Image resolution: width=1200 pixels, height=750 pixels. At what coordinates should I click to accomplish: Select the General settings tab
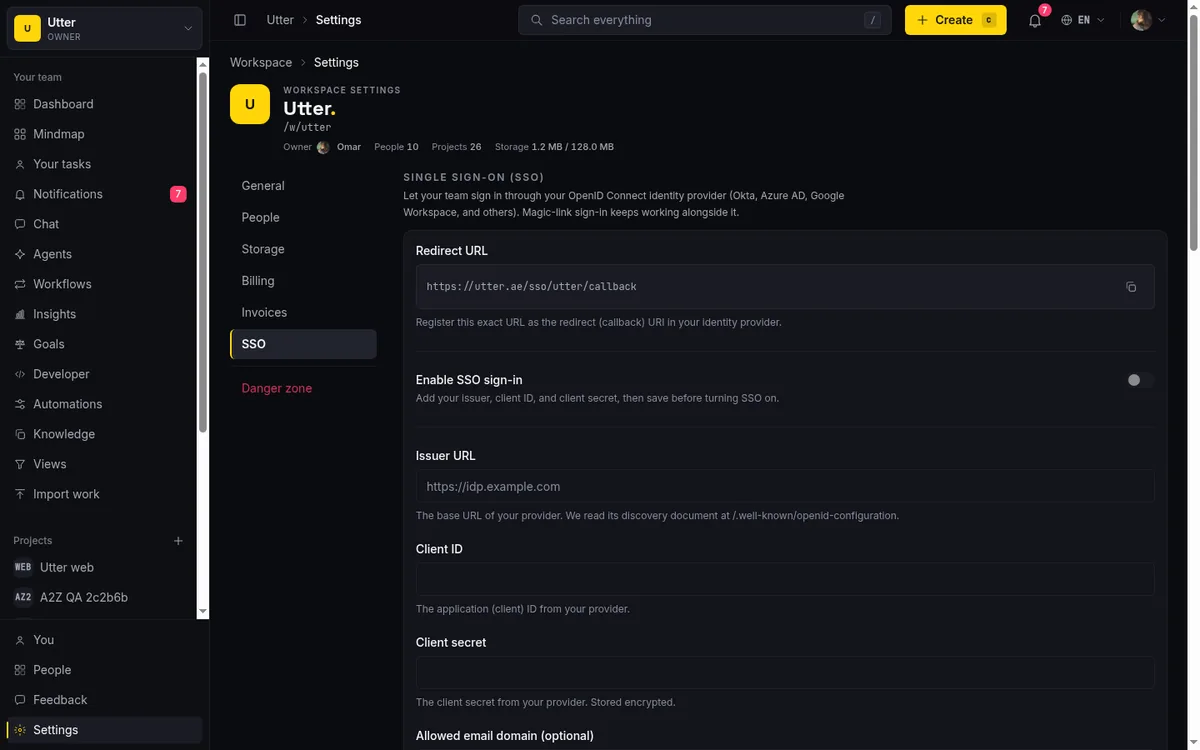pyautogui.click(x=303, y=186)
